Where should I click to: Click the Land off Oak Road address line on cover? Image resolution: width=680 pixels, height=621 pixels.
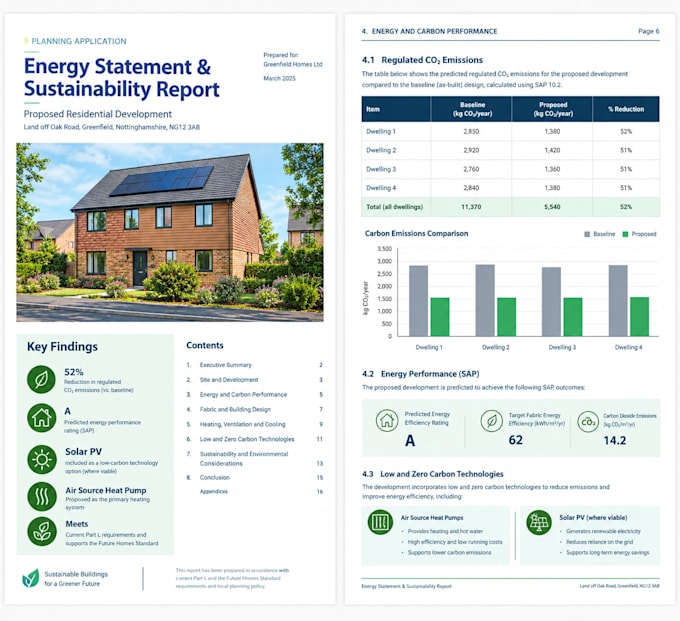(111, 127)
